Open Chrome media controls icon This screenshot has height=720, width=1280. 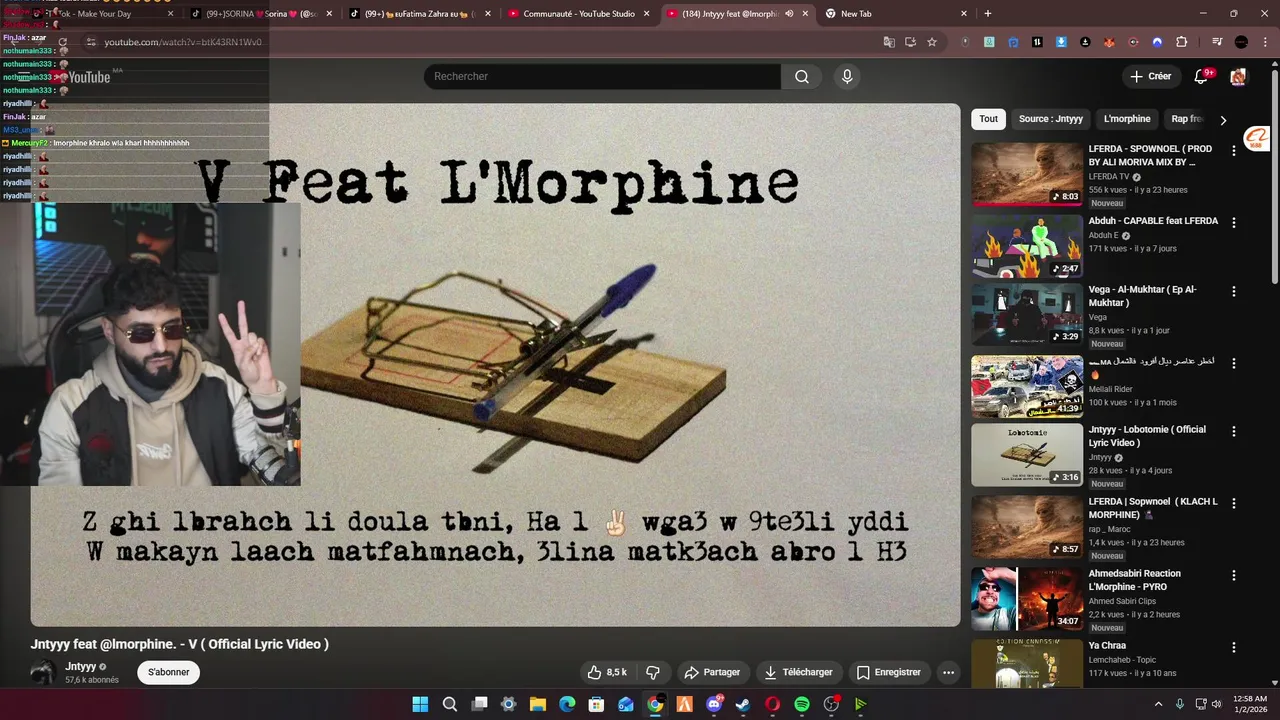coord(1217,42)
